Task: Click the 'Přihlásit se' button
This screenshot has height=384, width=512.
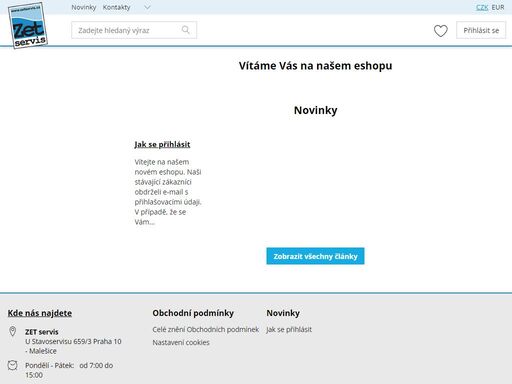Action: pos(481,30)
